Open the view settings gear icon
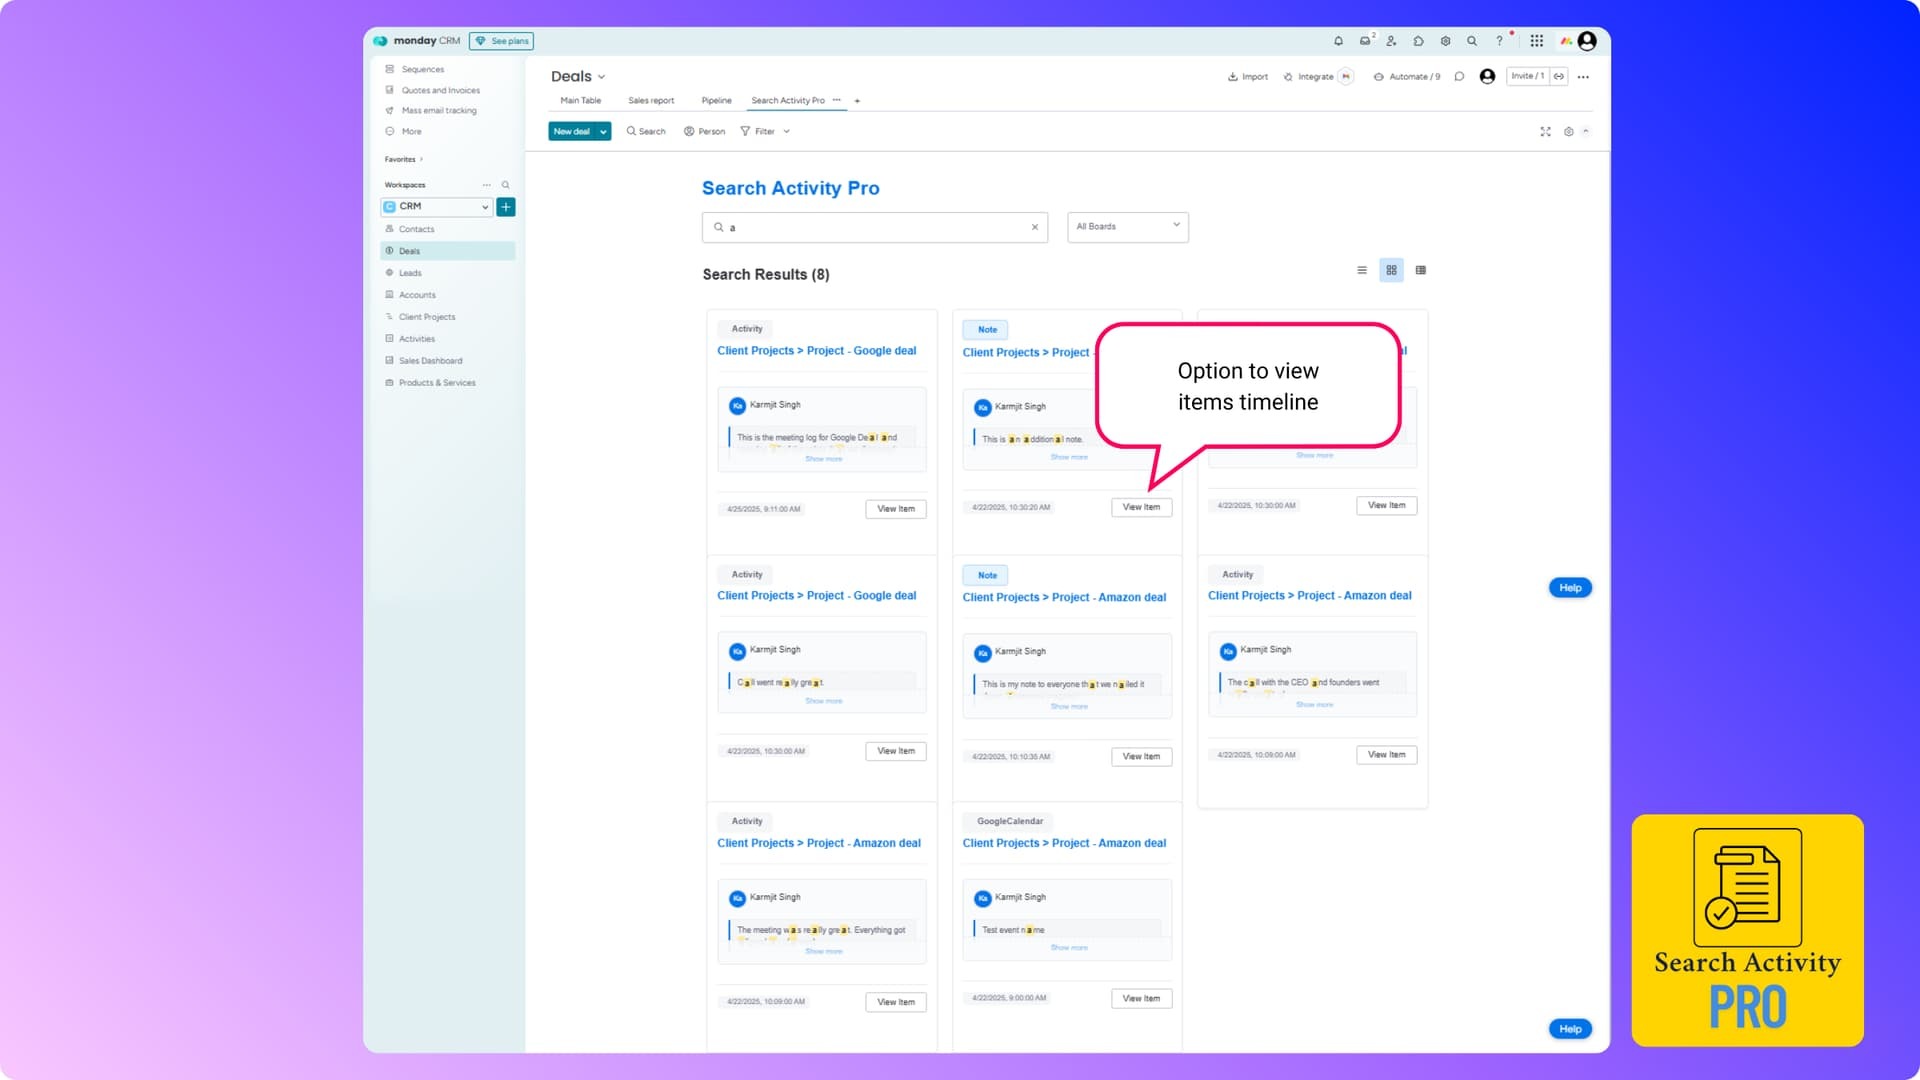This screenshot has height=1080, width=1920. [x=1568, y=132]
